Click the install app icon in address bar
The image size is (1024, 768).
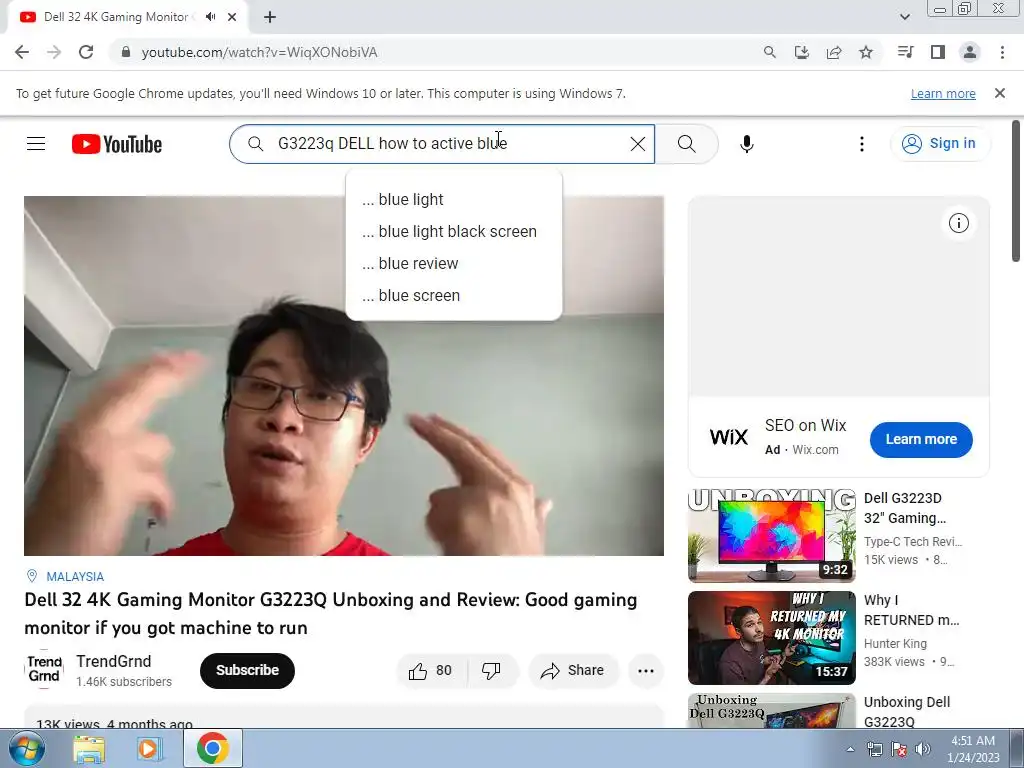pos(801,52)
